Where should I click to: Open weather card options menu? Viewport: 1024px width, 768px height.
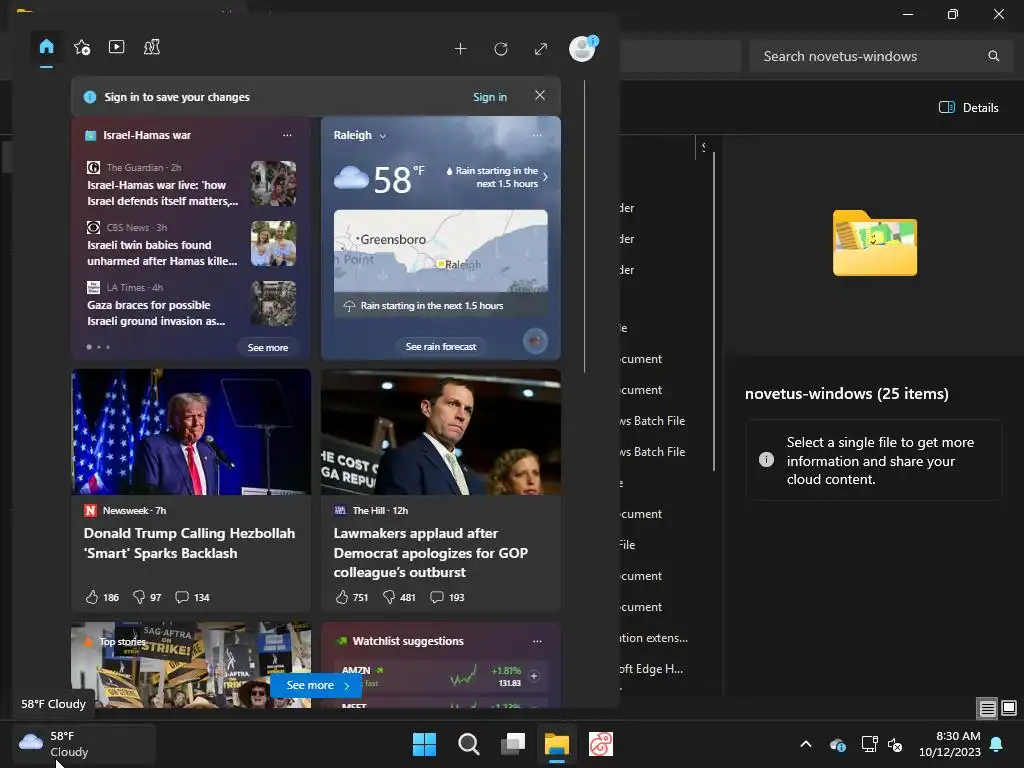click(x=537, y=135)
